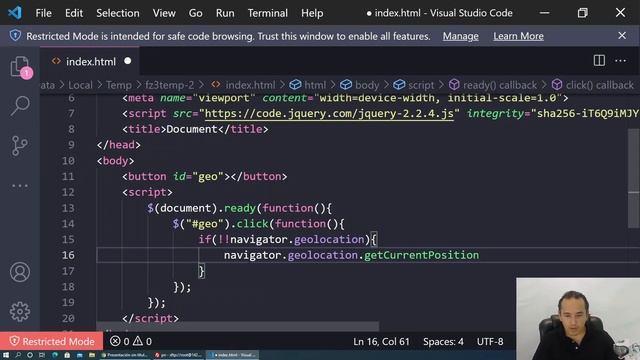
Task: Open Task View in the taskbar
Action: click(x=42, y=355)
